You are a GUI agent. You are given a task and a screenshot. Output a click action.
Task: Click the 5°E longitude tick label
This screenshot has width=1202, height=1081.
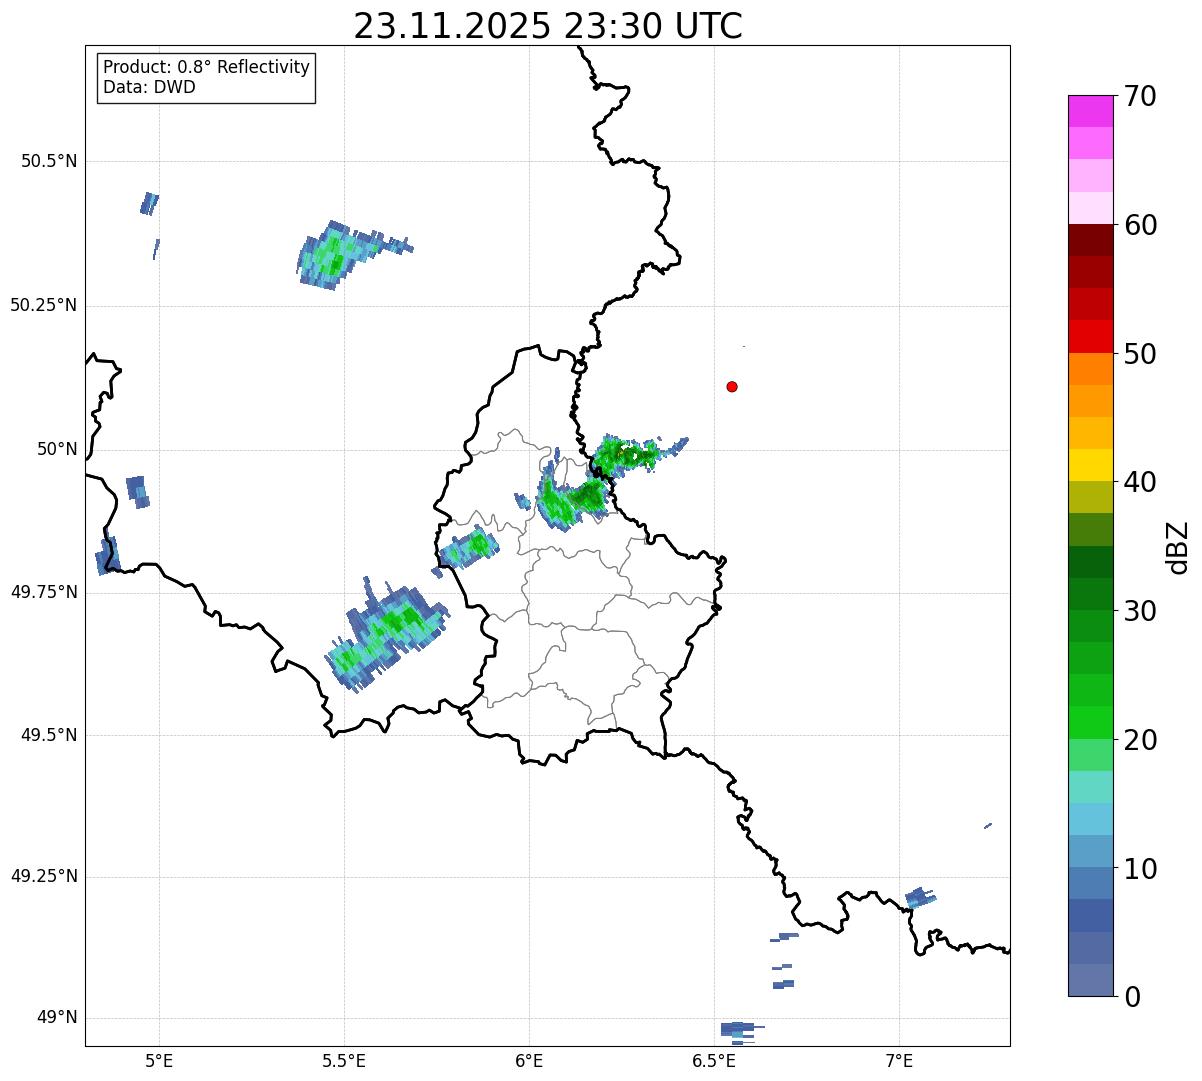point(159,1060)
